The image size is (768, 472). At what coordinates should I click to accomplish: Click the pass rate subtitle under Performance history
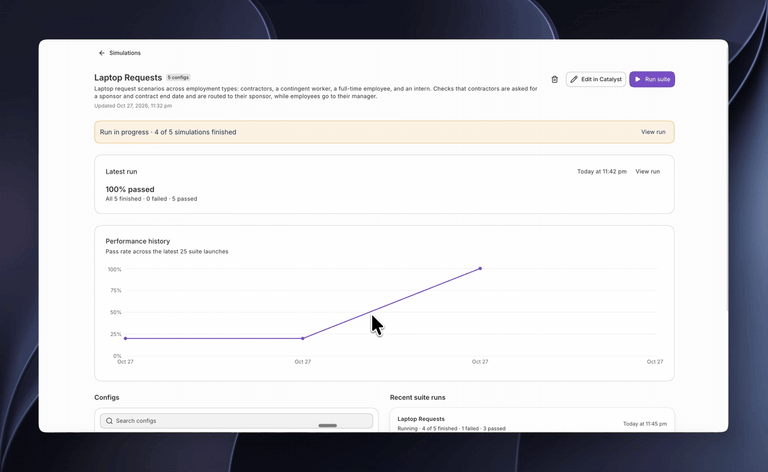pos(167,251)
